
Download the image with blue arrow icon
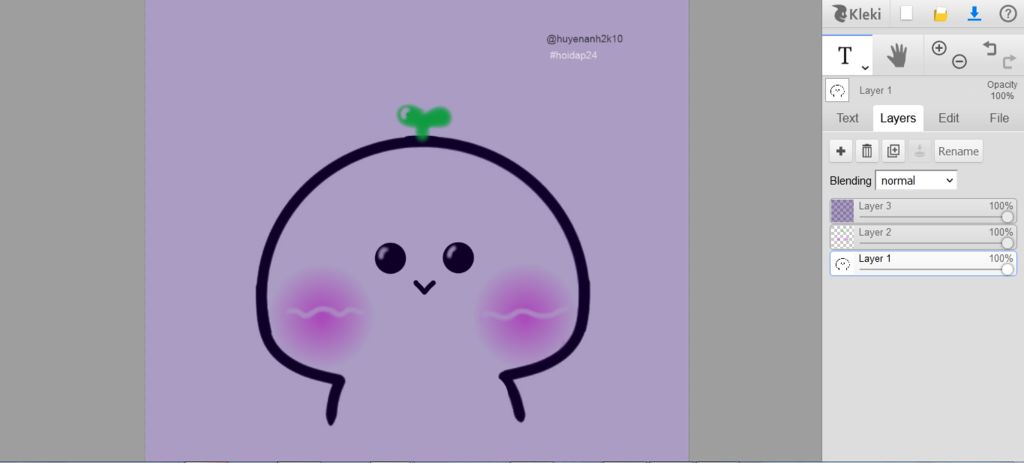pos(974,14)
